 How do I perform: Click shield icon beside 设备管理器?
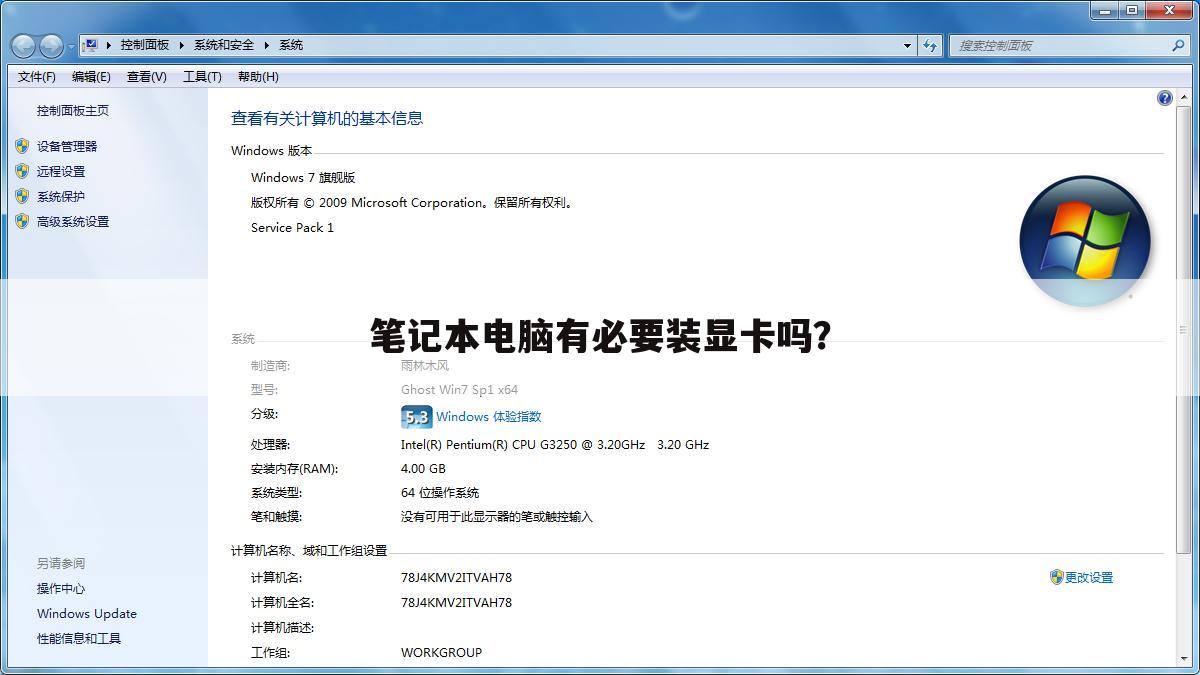[x=22, y=146]
